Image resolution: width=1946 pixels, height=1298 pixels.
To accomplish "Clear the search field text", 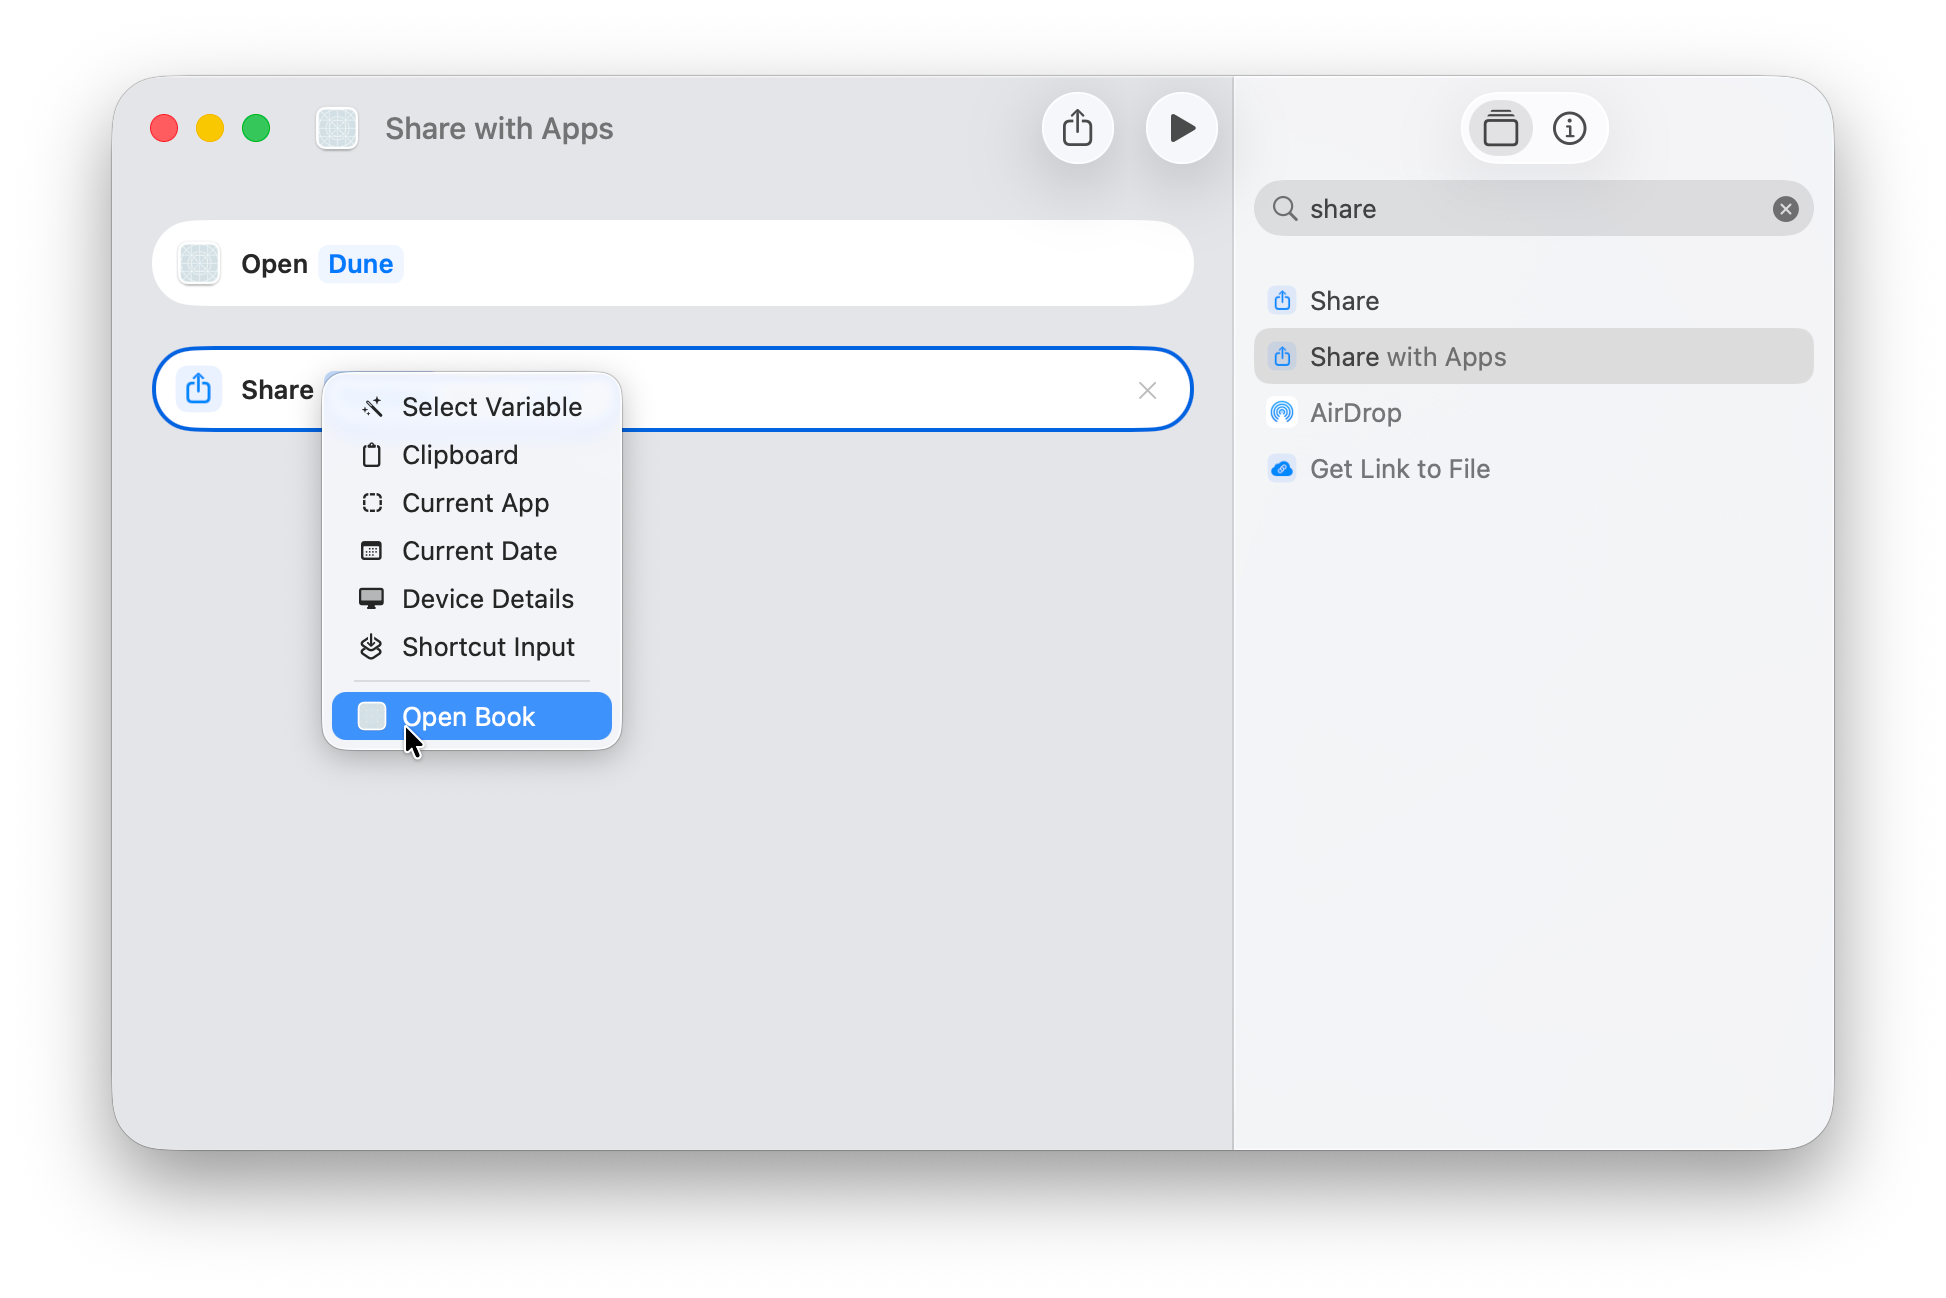I will pyautogui.click(x=1785, y=209).
